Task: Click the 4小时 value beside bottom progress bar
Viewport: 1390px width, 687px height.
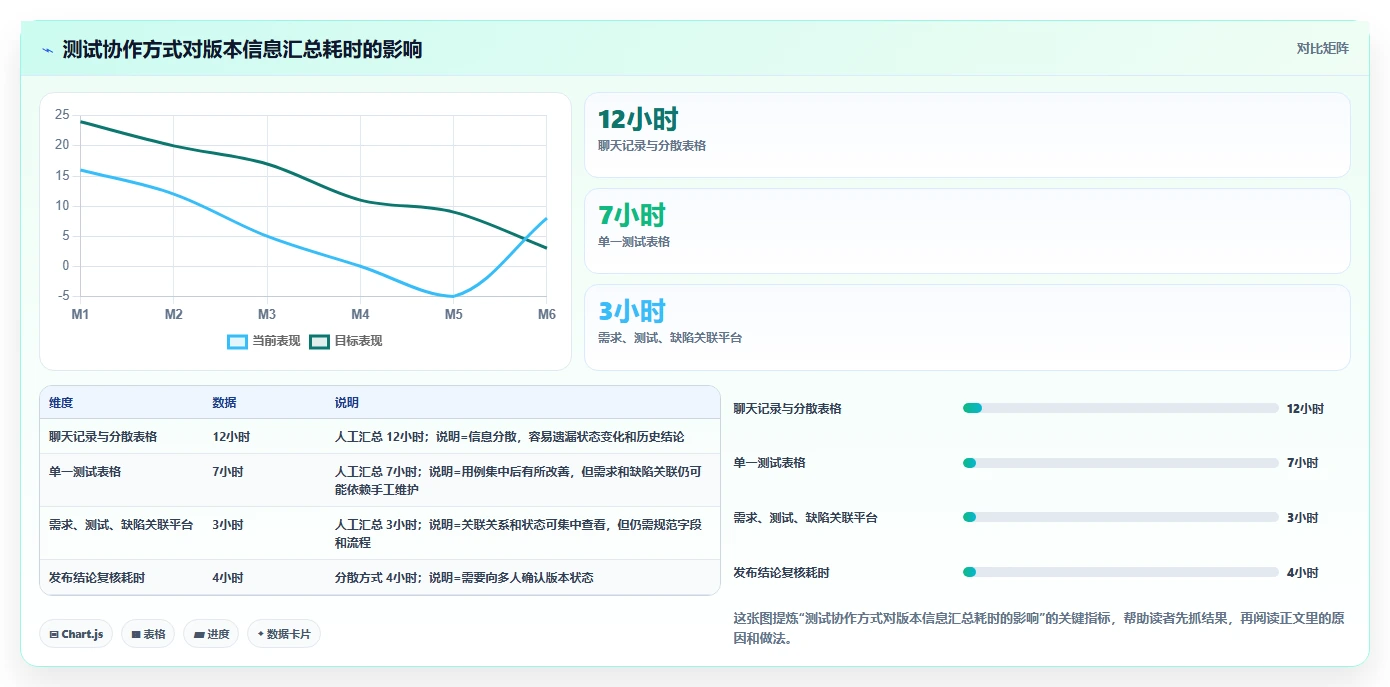Action: tap(1302, 573)
